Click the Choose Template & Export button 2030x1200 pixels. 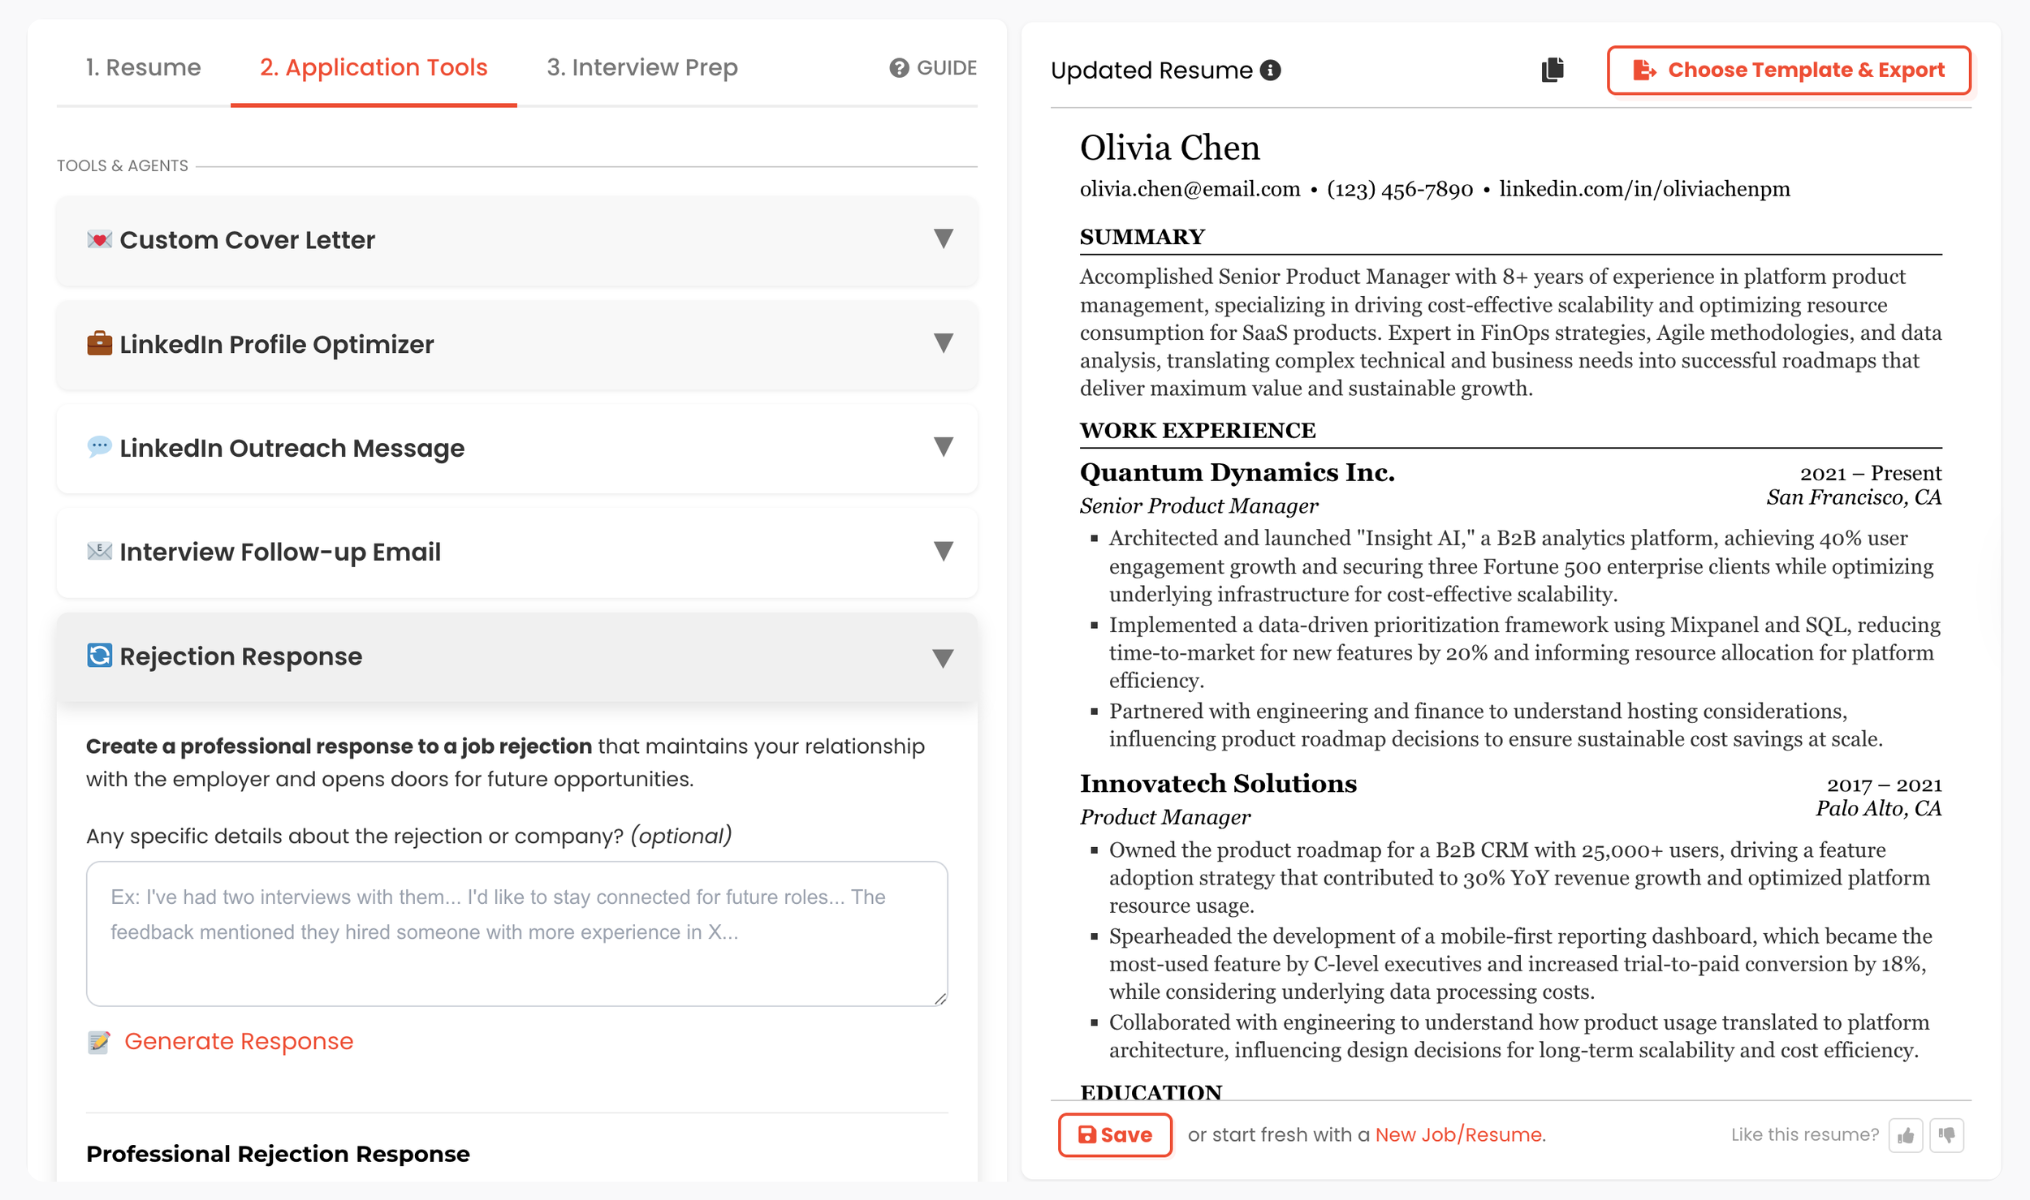pos(1788,70)
